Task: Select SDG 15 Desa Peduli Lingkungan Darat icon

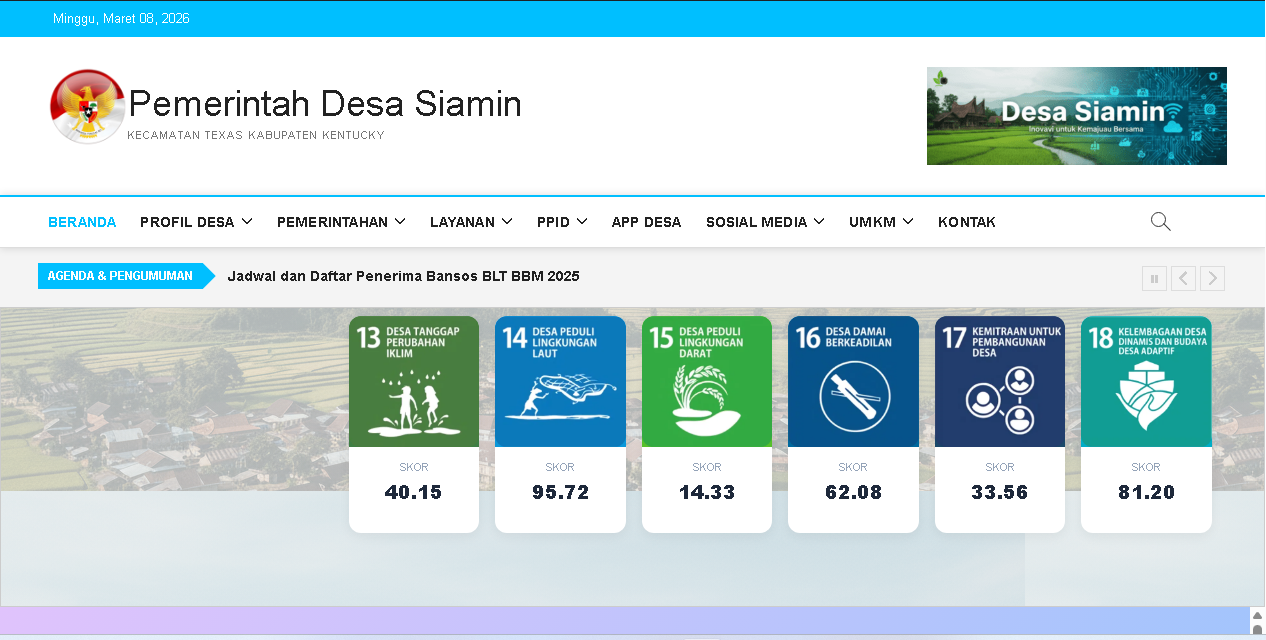Action: (706, 381)
